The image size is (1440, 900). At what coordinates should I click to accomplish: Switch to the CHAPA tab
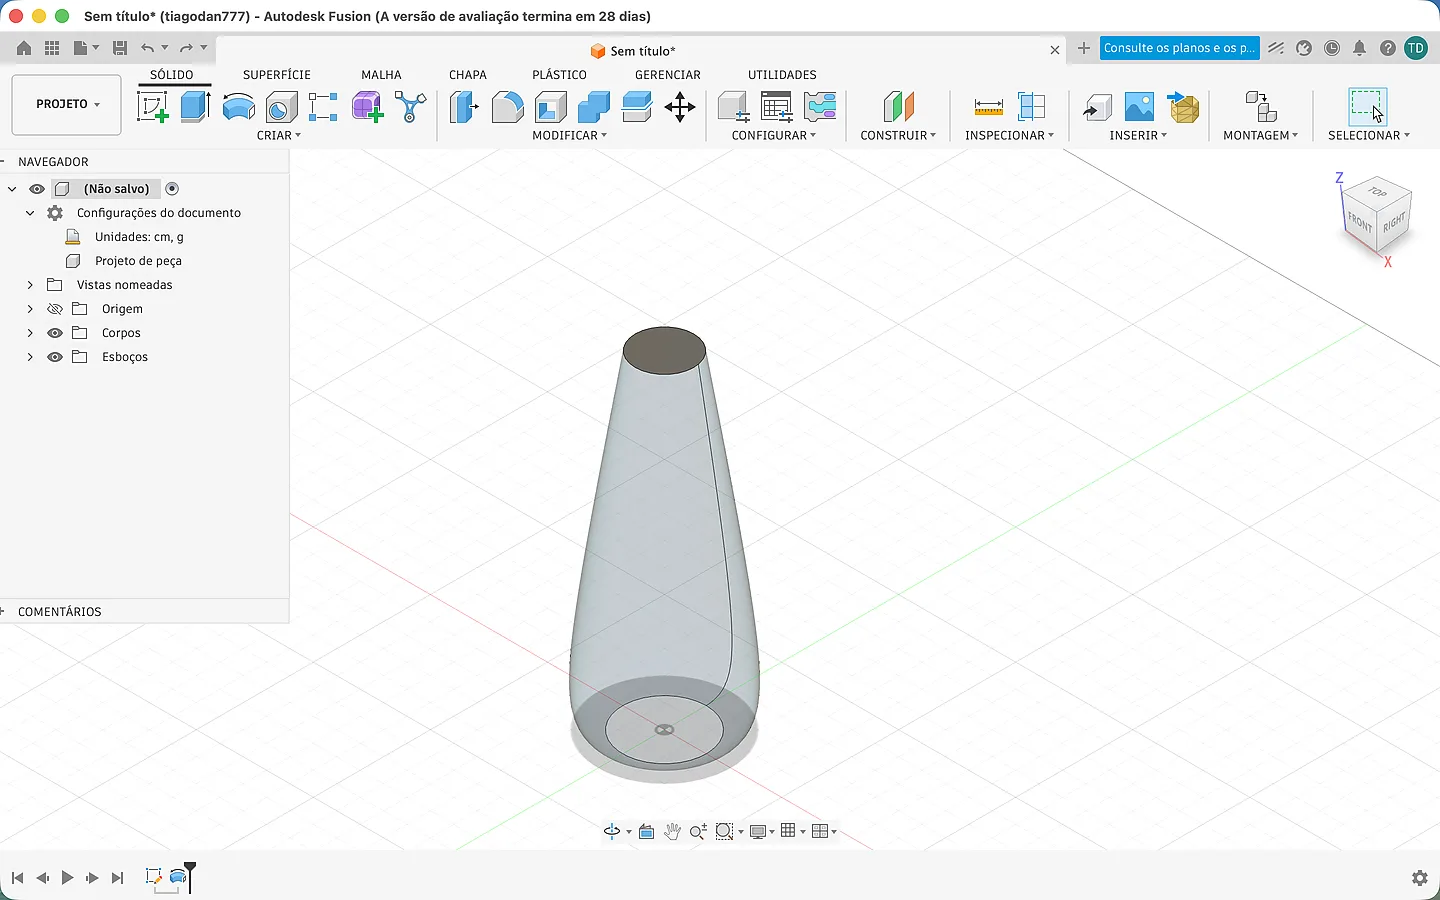[x=468, y=75]
